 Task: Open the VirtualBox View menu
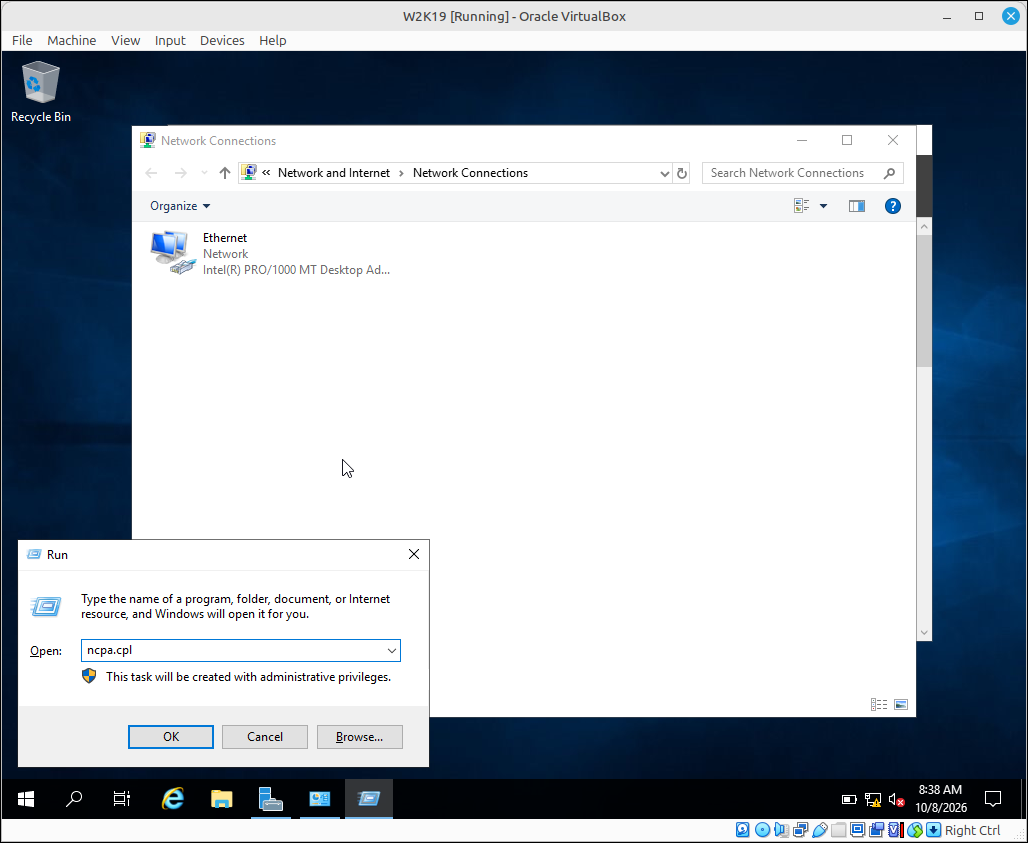pos(125,41)
